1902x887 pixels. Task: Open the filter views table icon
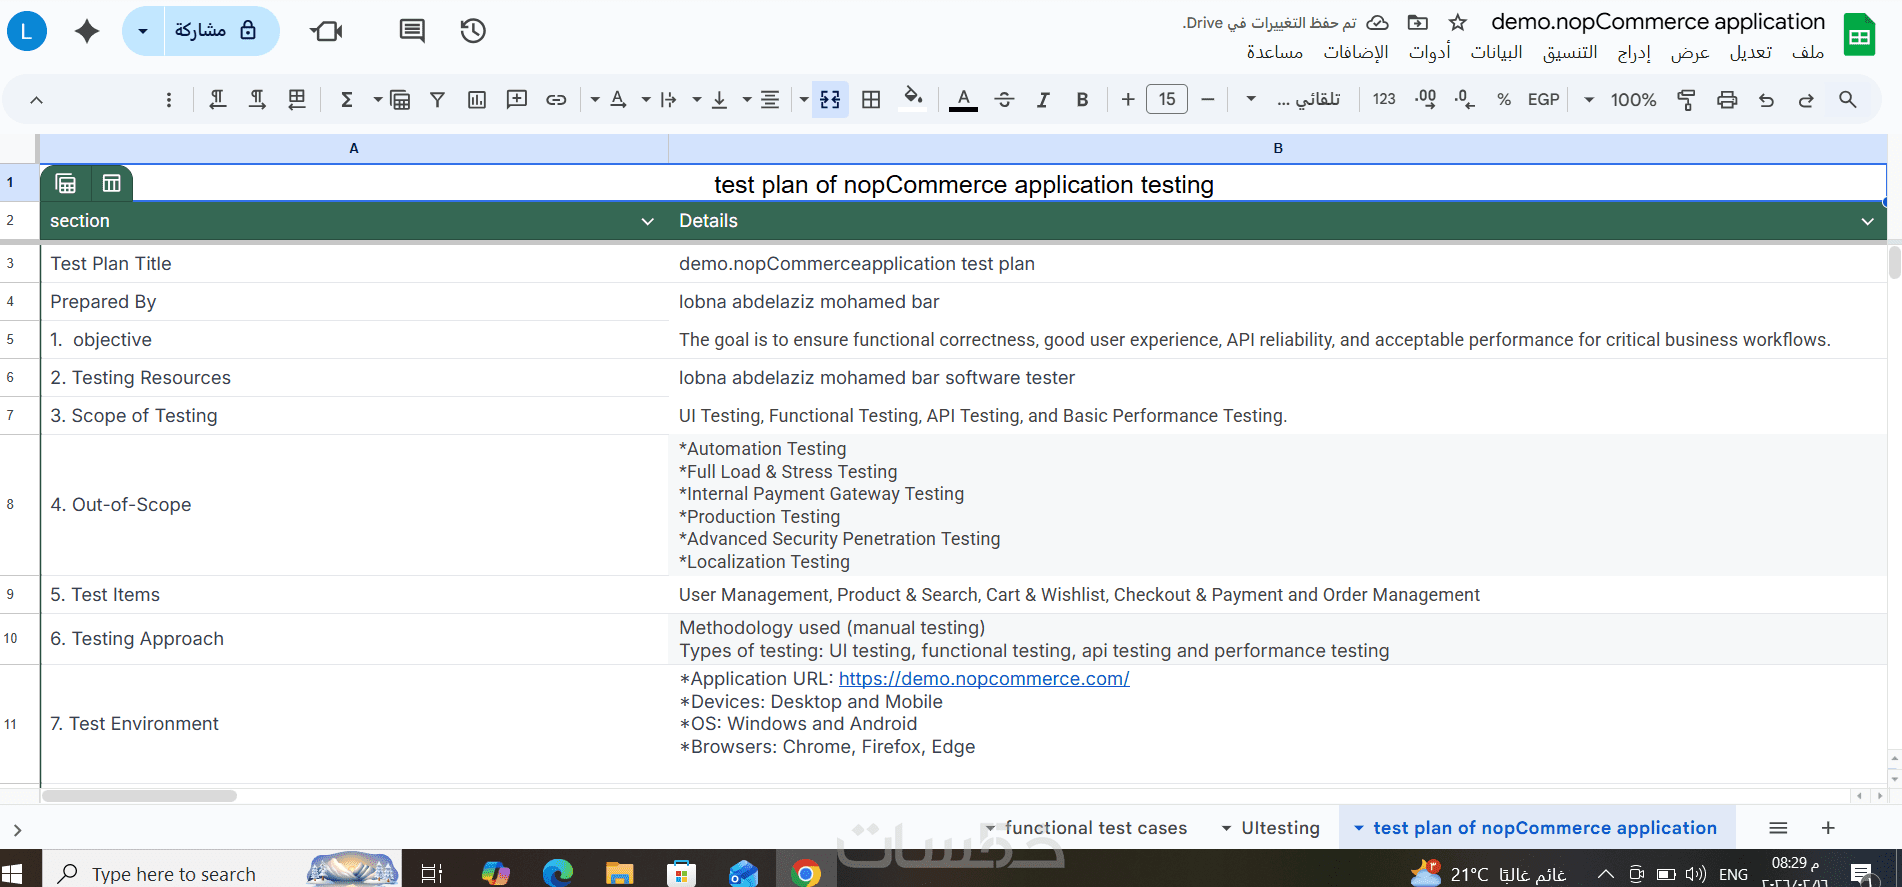point(400,100)
